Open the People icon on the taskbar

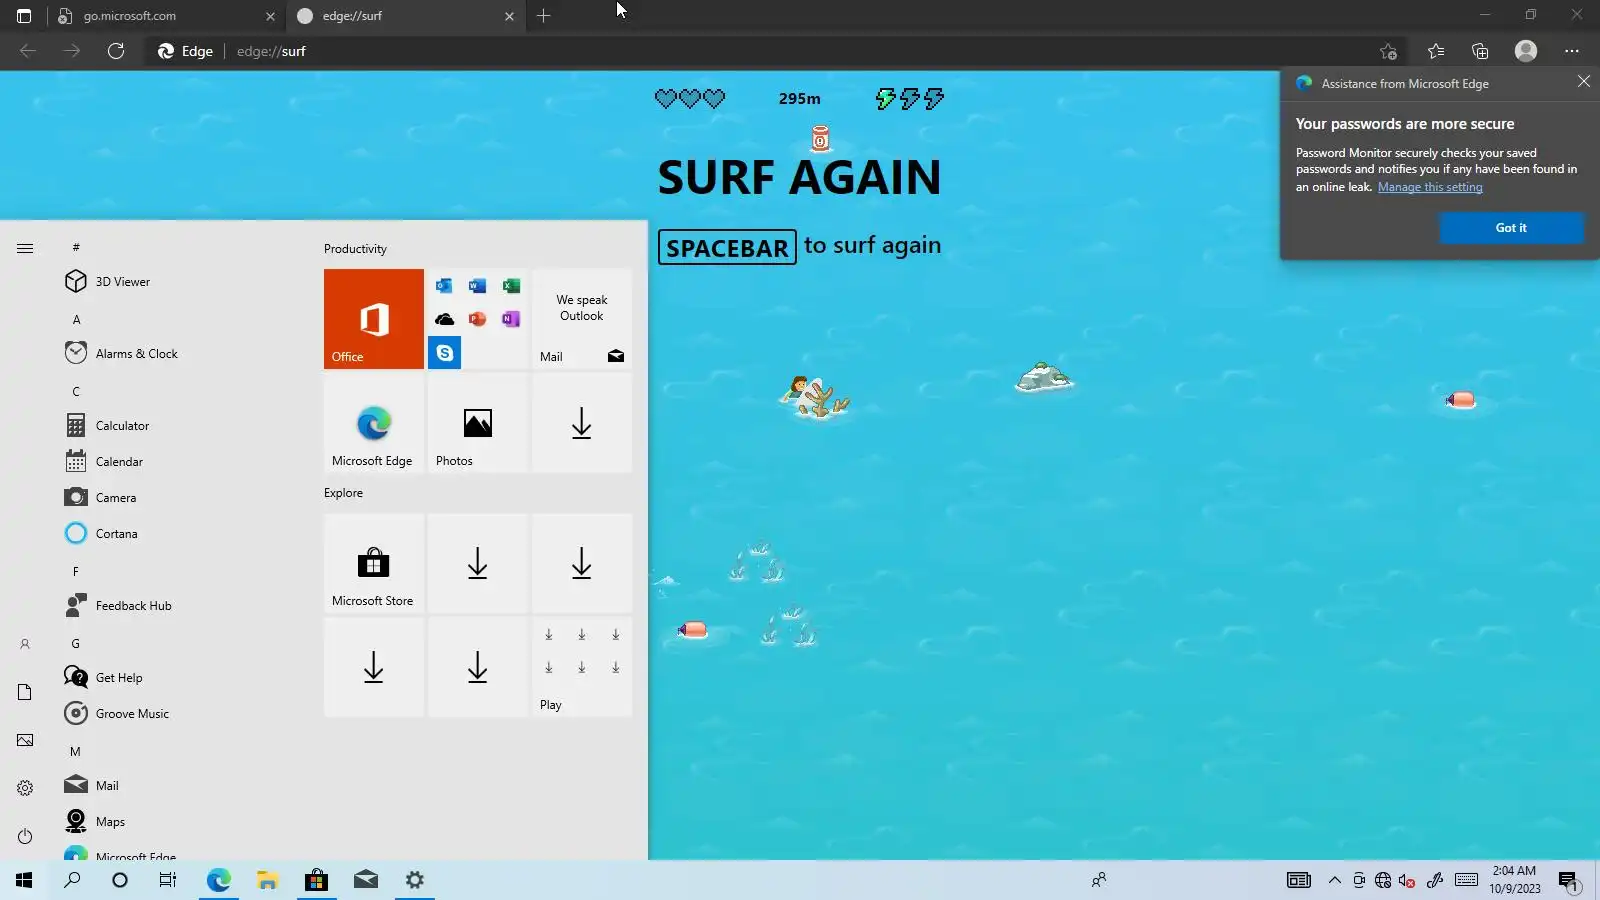tap(1099, 880)
